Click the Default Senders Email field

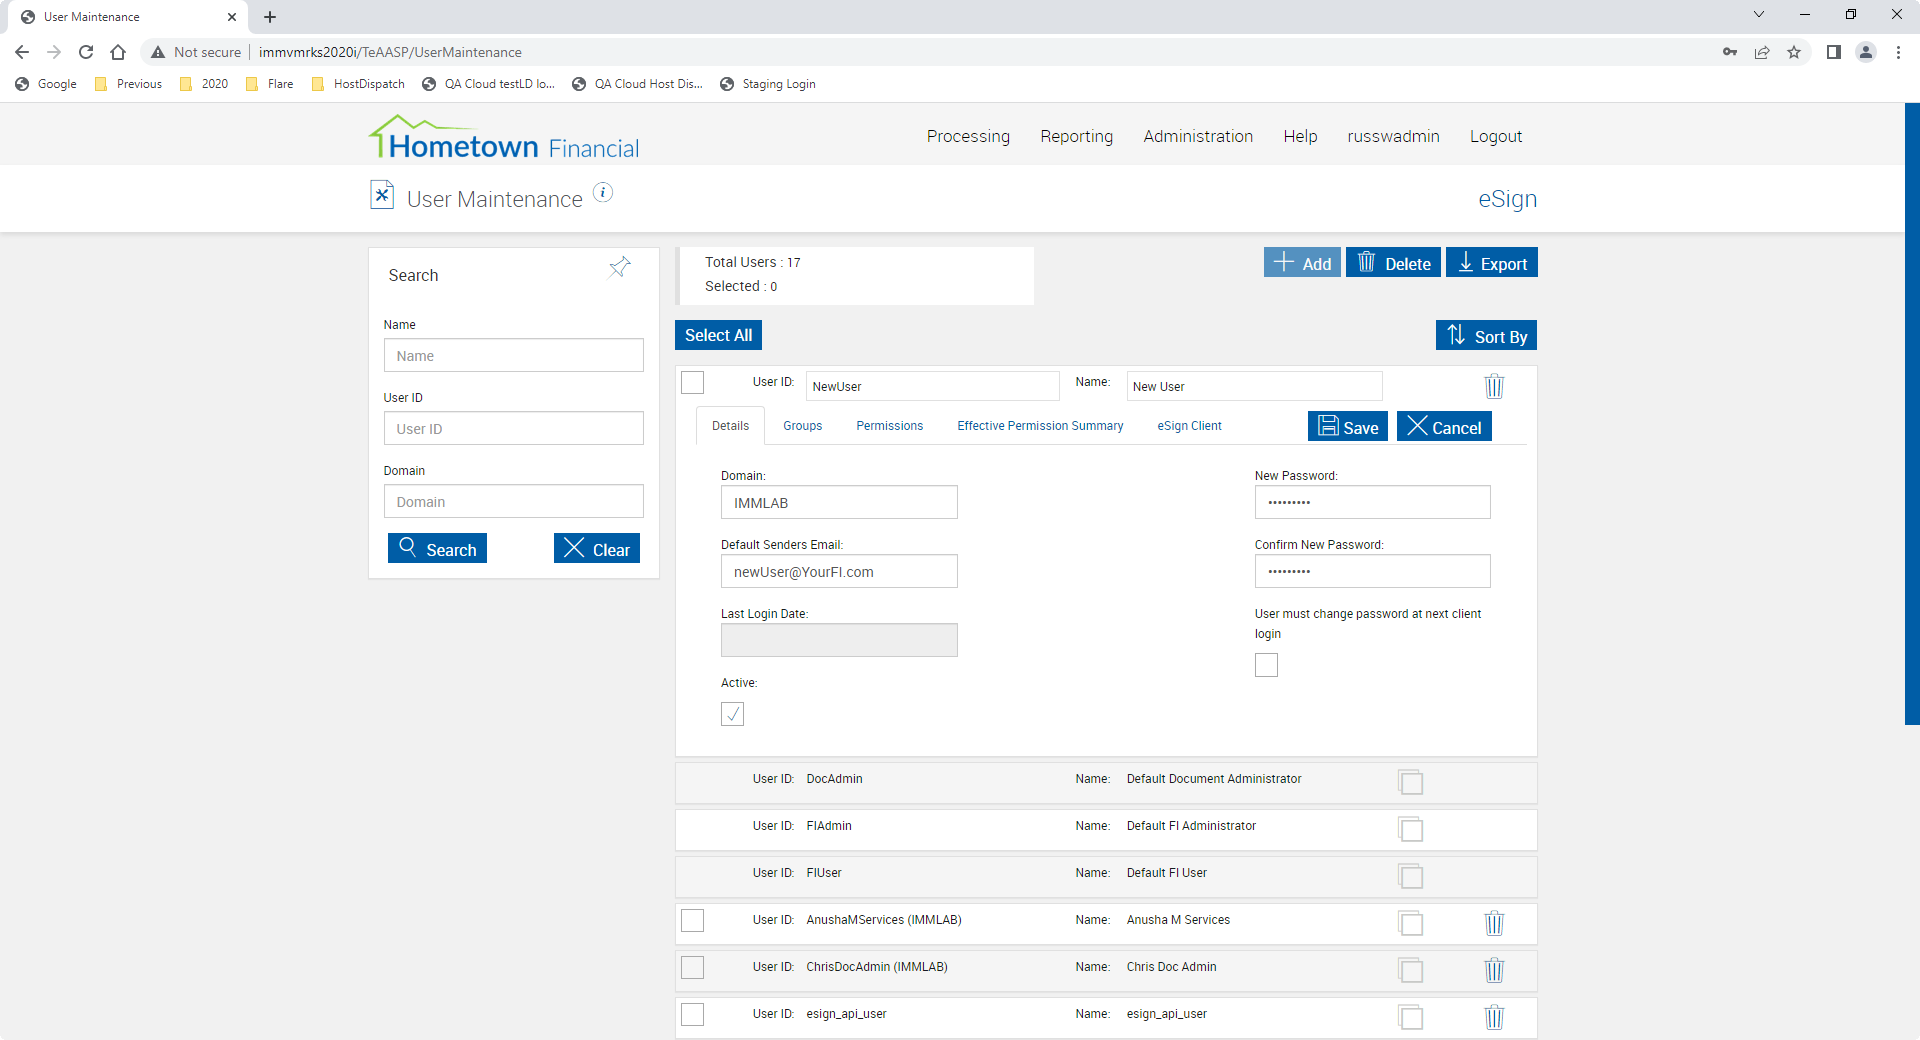[x=839, y=571]
